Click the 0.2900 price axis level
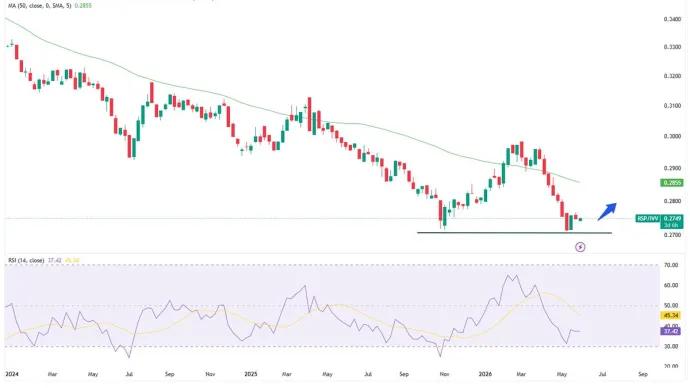The image size is (690, 388). 672,168
